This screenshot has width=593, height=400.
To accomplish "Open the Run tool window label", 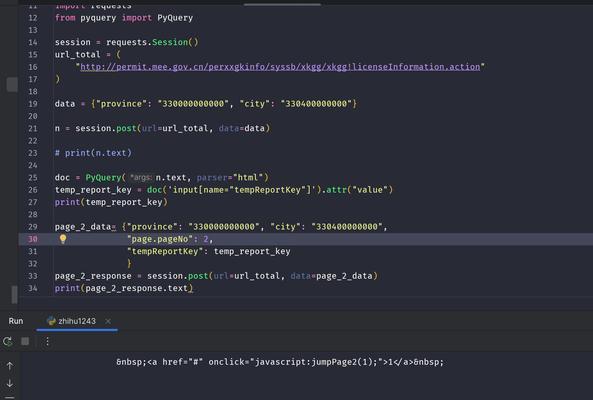I will click(16, 321).
